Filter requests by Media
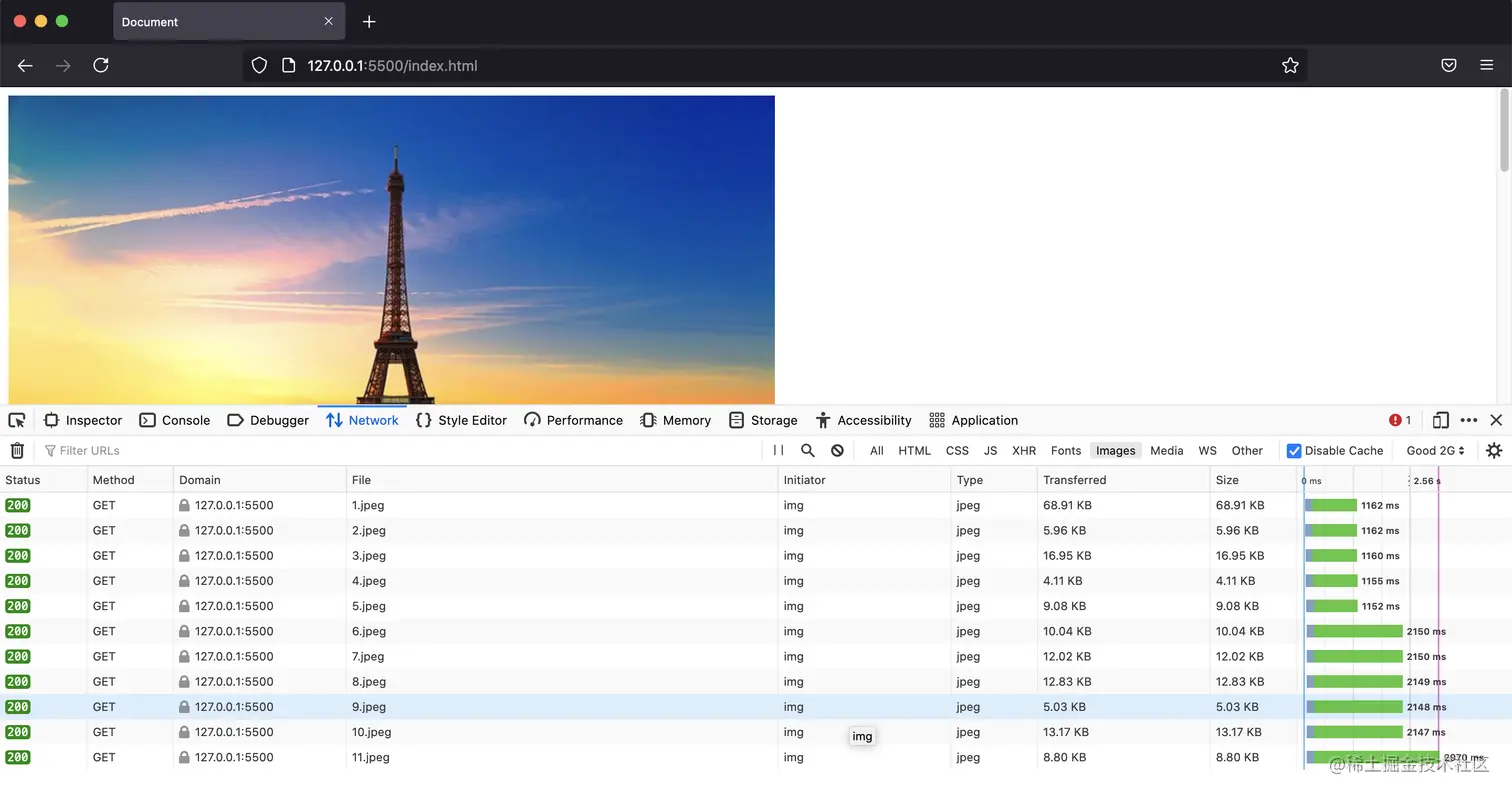The width and height of the screenshot is (1512, 797). 1167,450
